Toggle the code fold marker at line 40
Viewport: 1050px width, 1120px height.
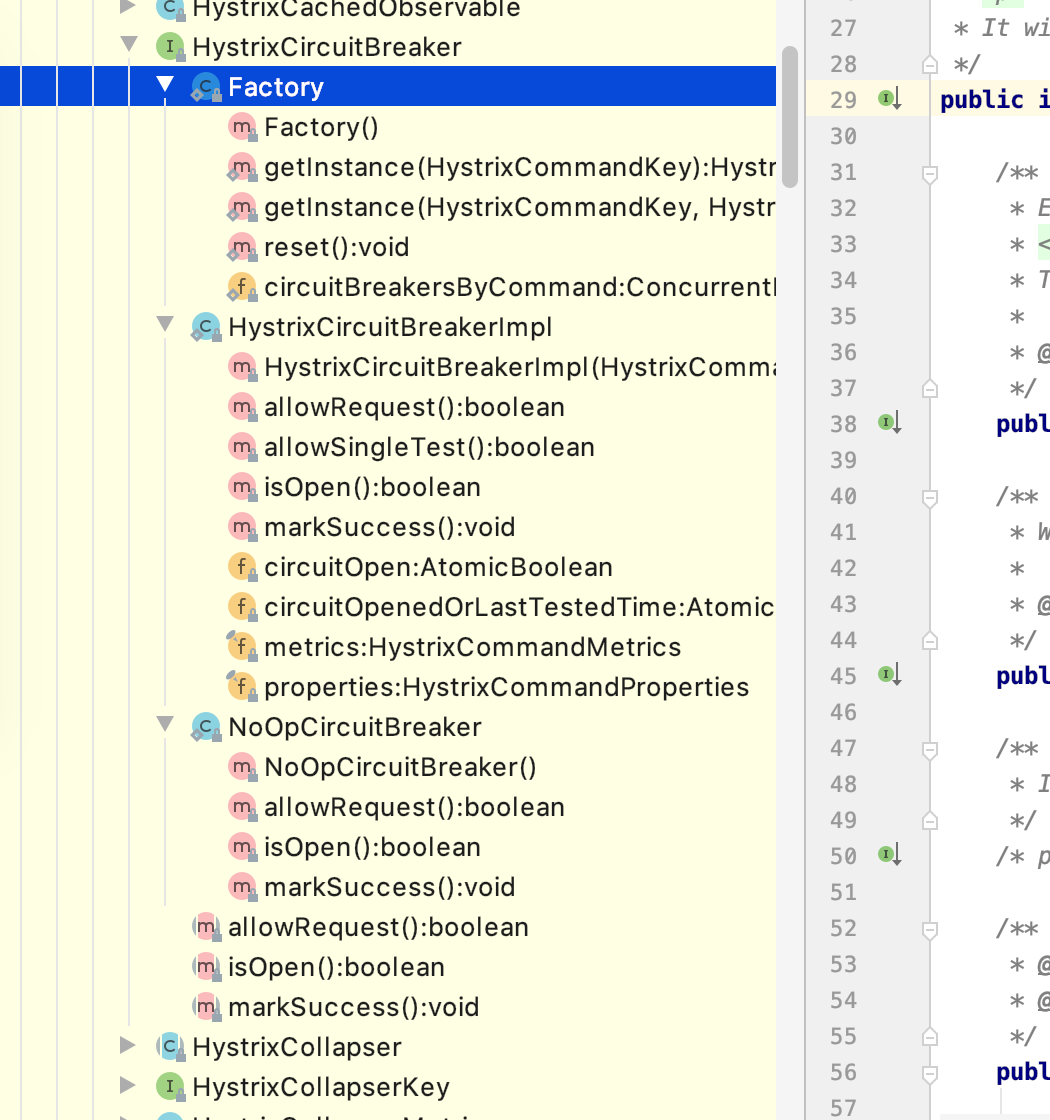(930, 497)
